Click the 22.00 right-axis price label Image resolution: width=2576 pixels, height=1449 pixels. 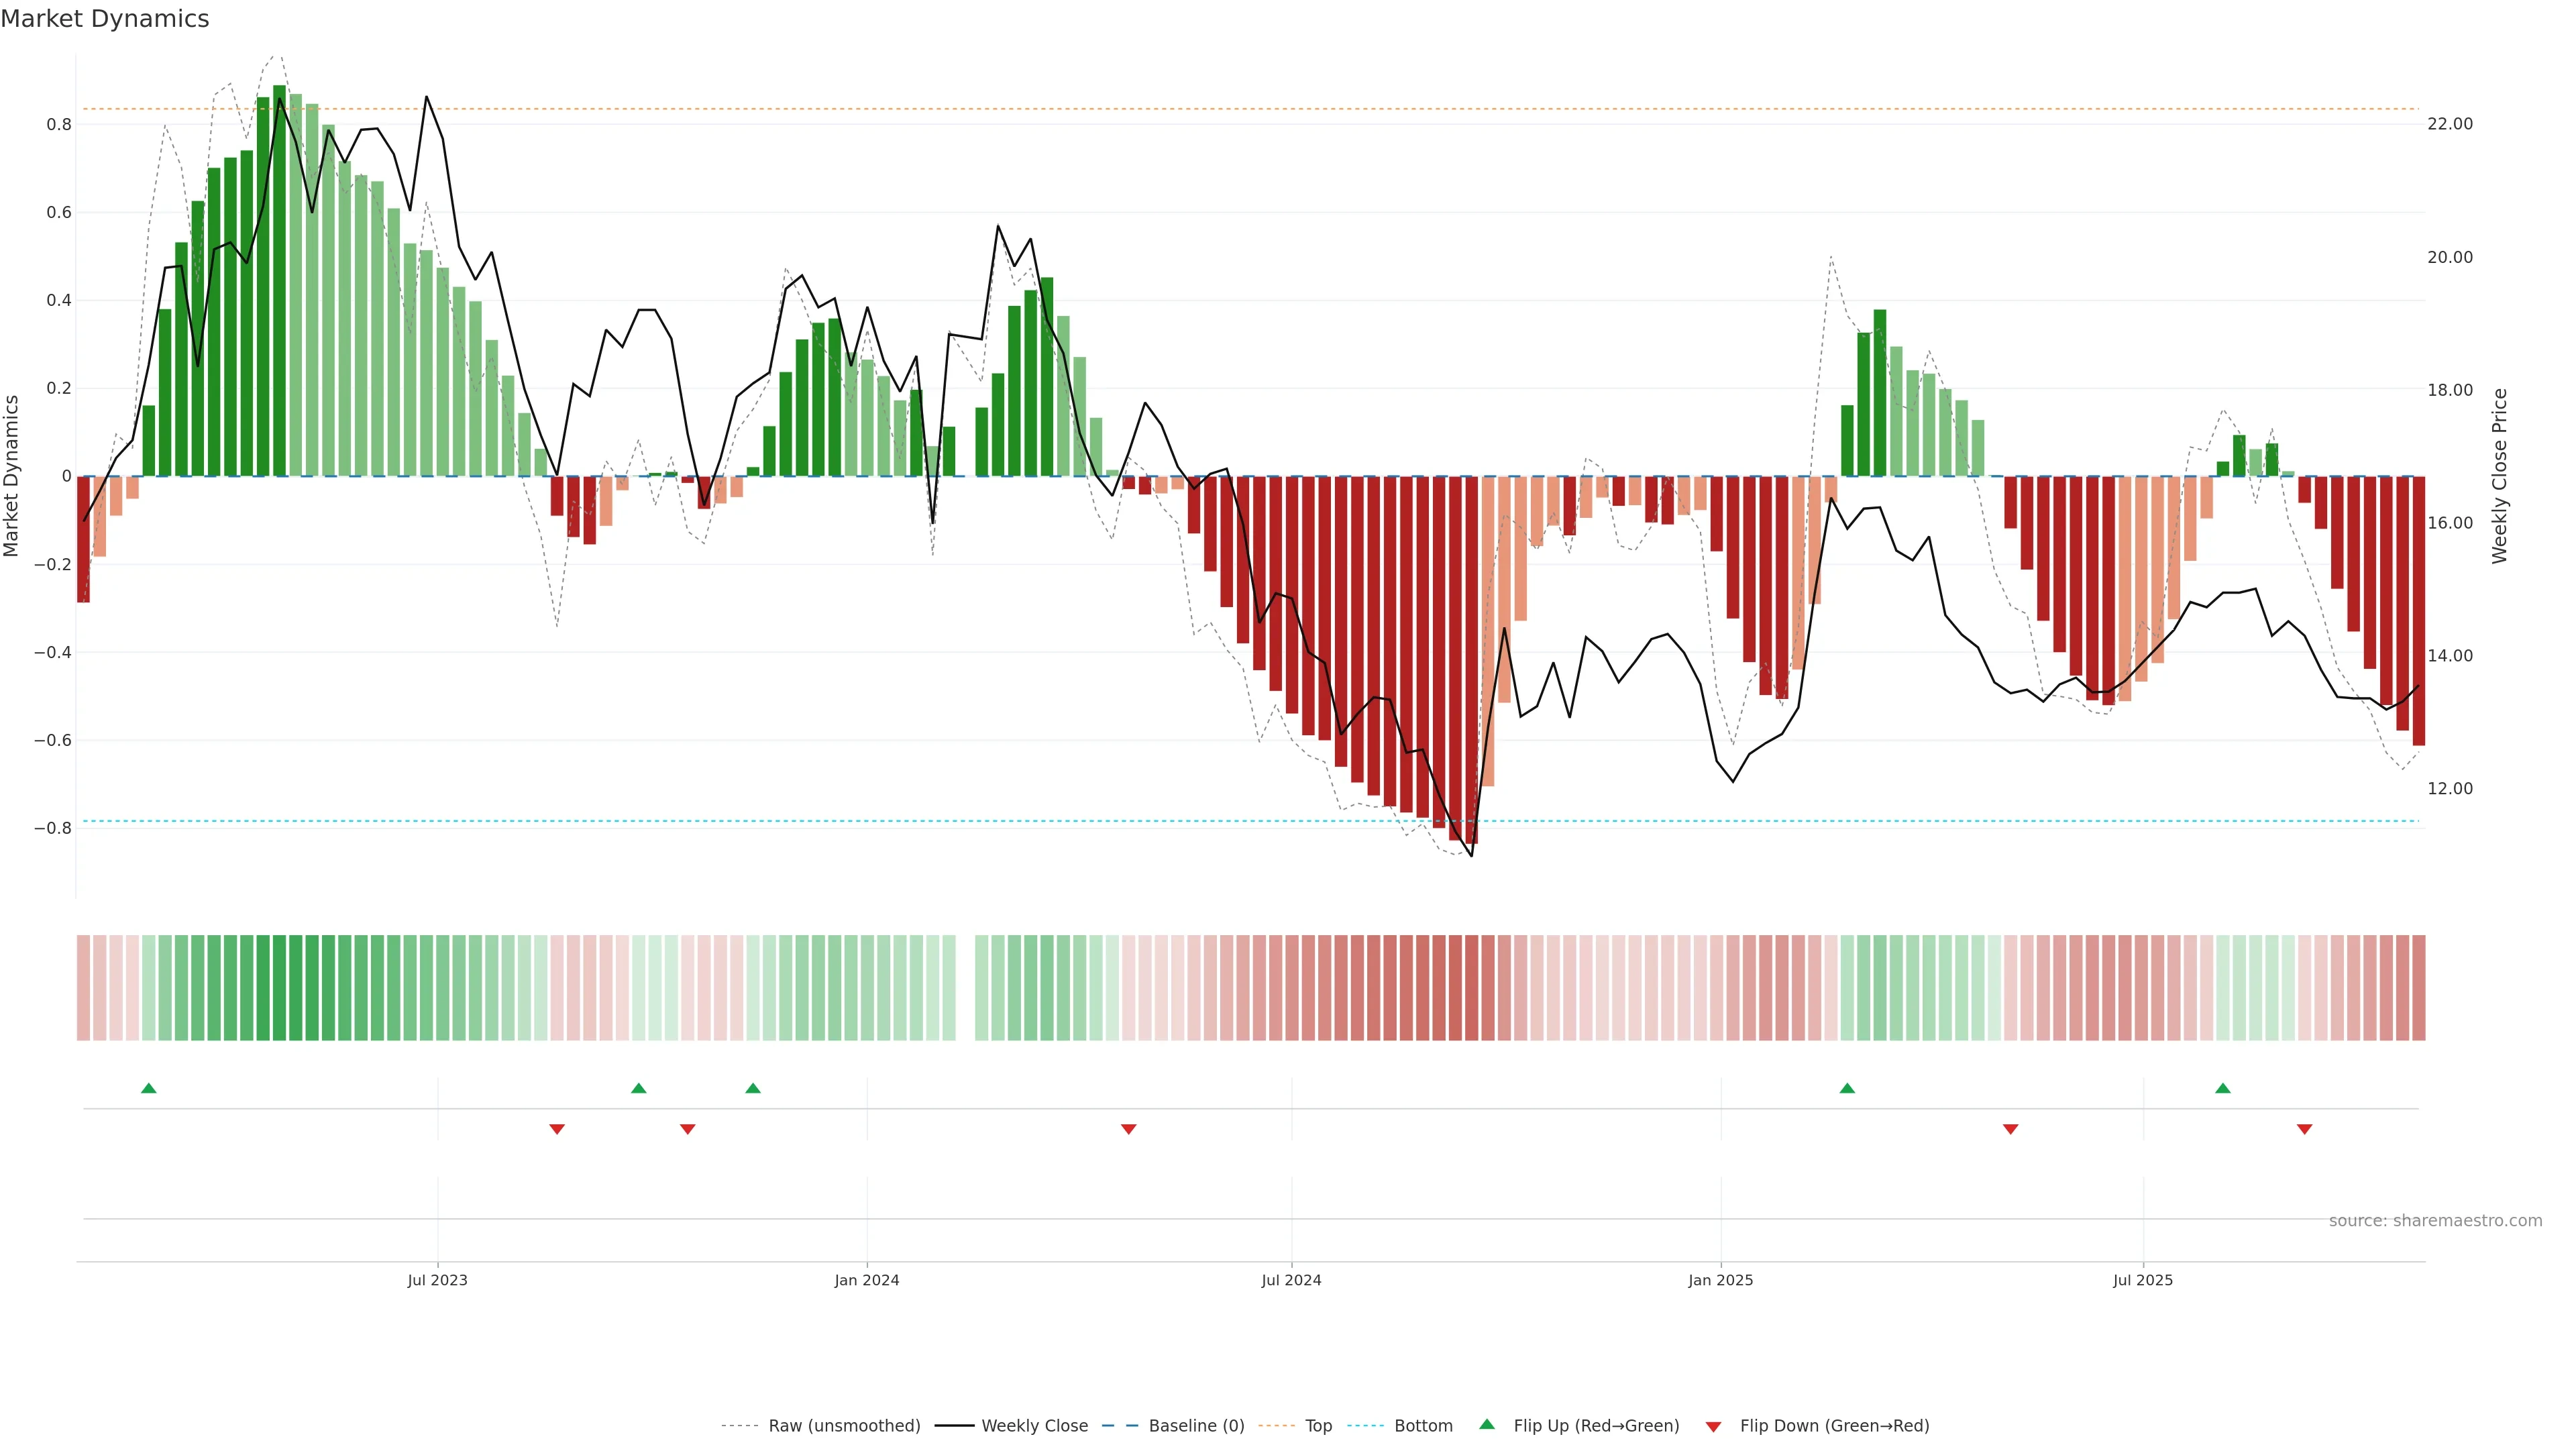pyautogui.click(x=2449, y=124)
